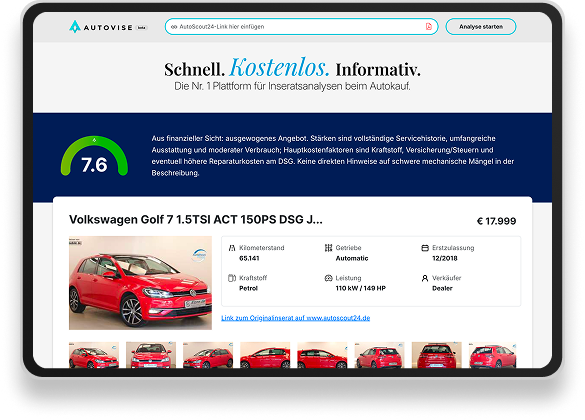Click the Erstzulassung label
585x420 pixels.
pos(453,248)
